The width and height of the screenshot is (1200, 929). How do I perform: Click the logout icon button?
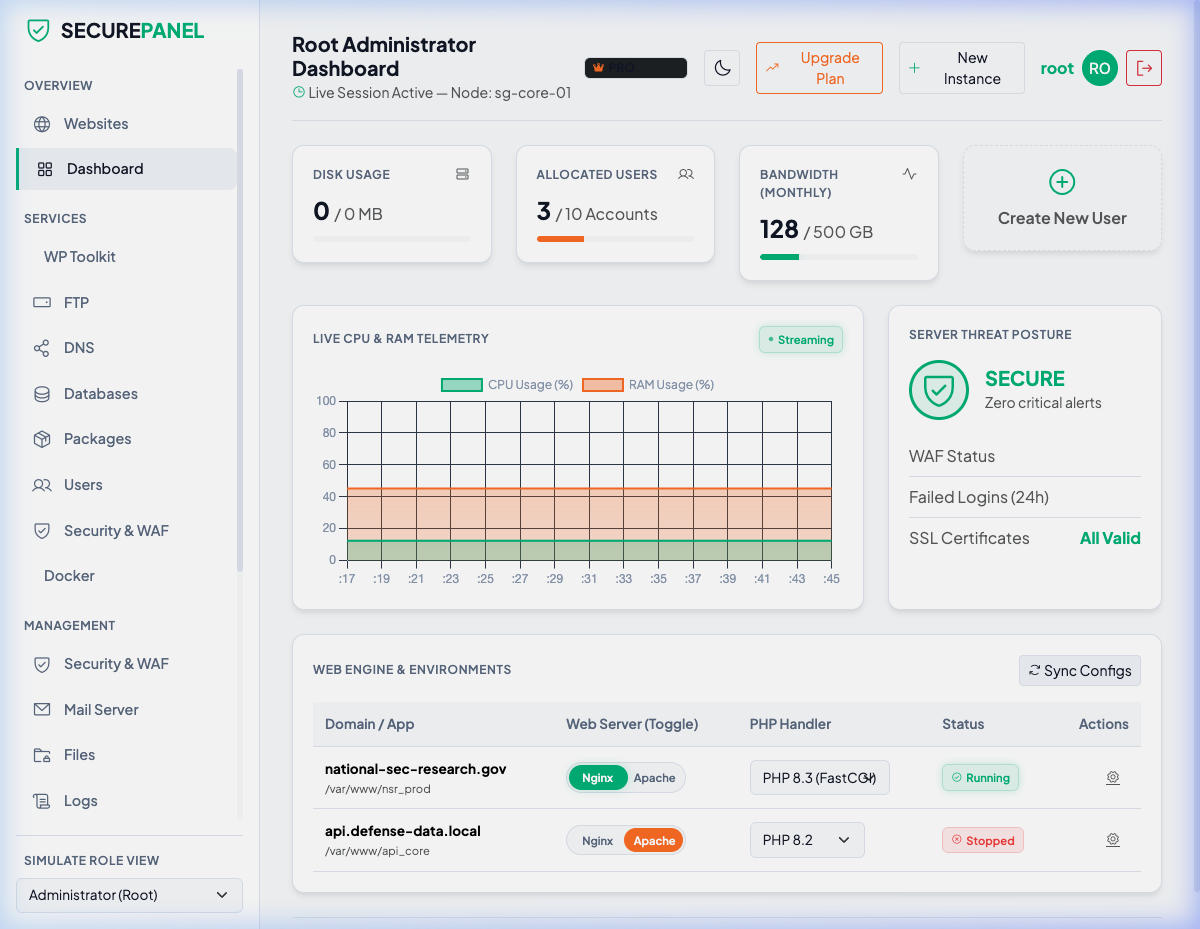coord(1144,68)
